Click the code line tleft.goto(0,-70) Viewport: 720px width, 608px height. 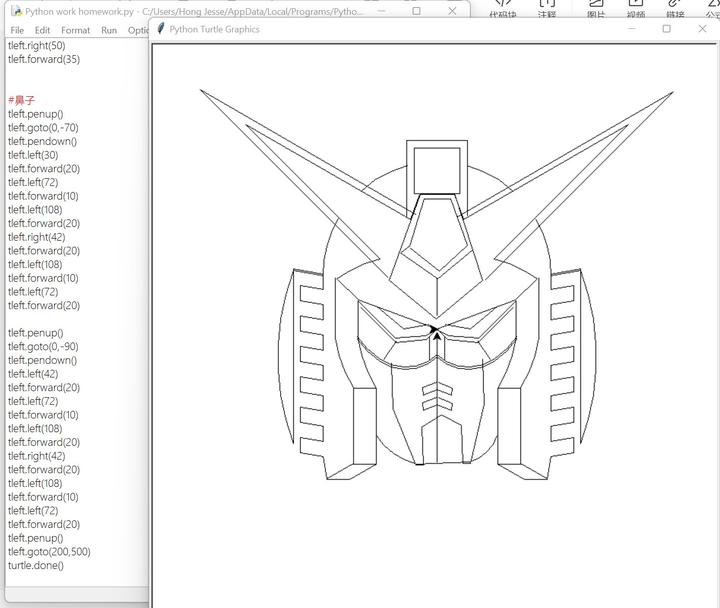[43, 128]
